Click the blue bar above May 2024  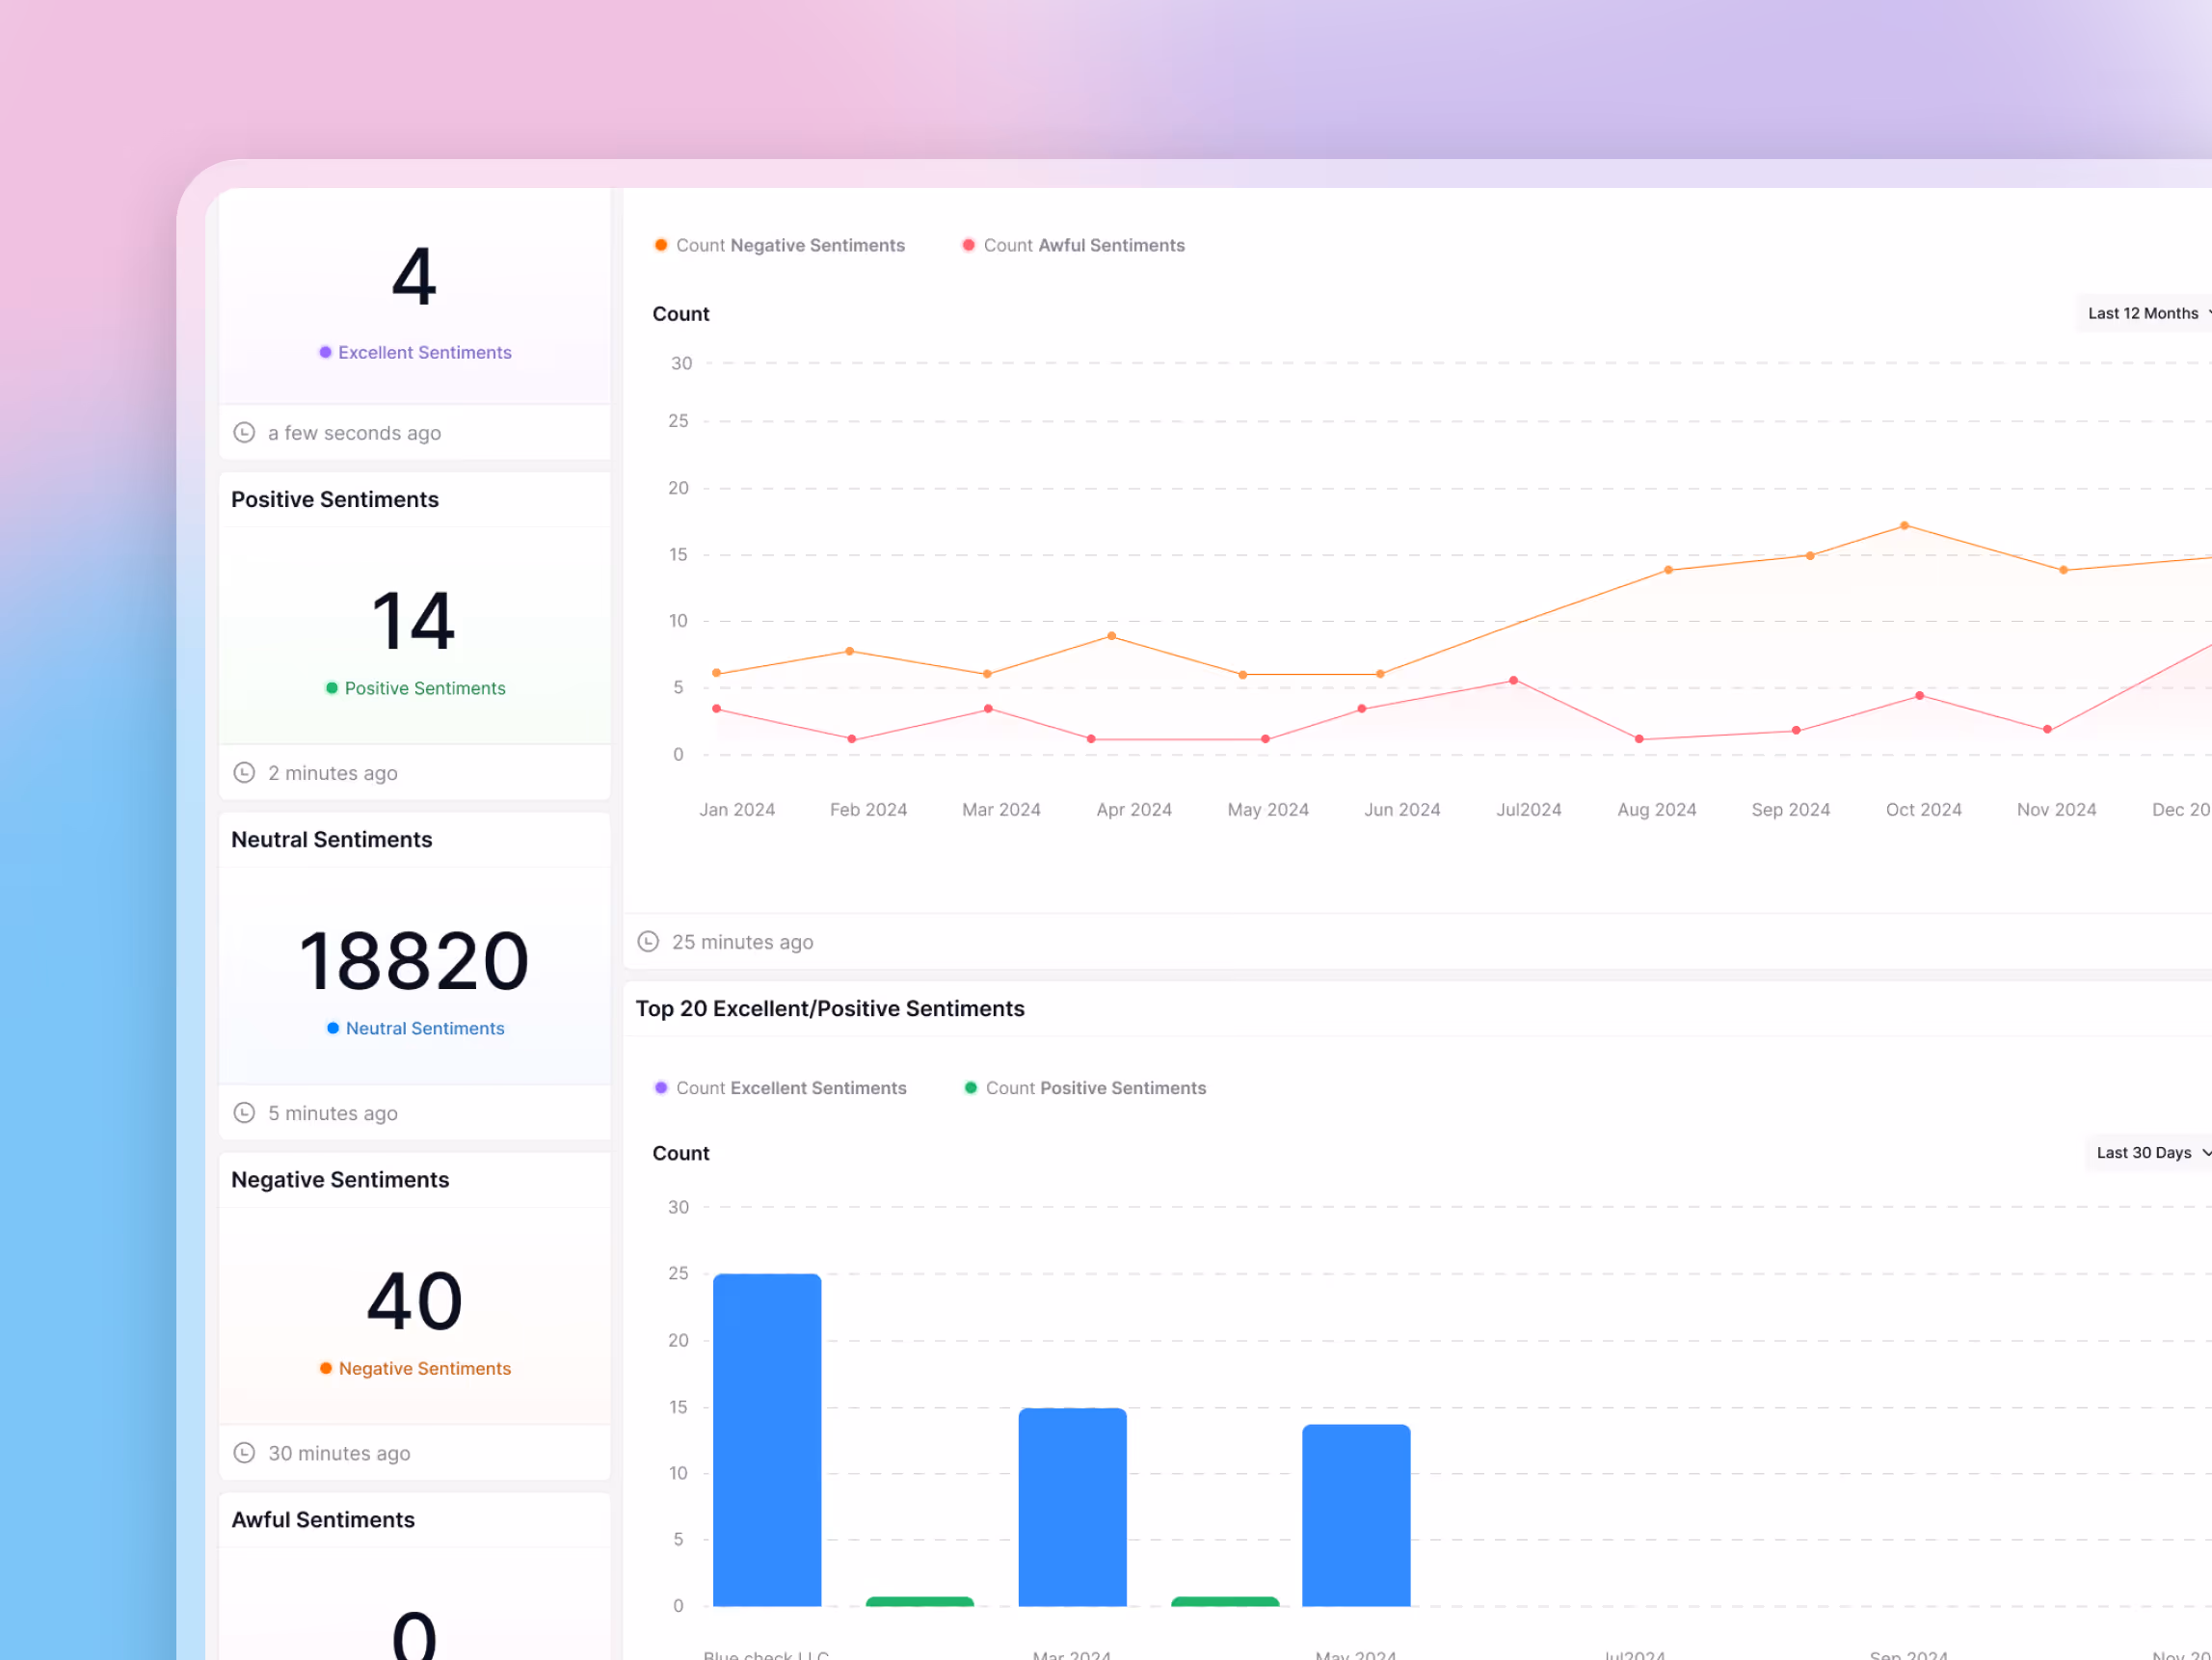[1356, 1516]
